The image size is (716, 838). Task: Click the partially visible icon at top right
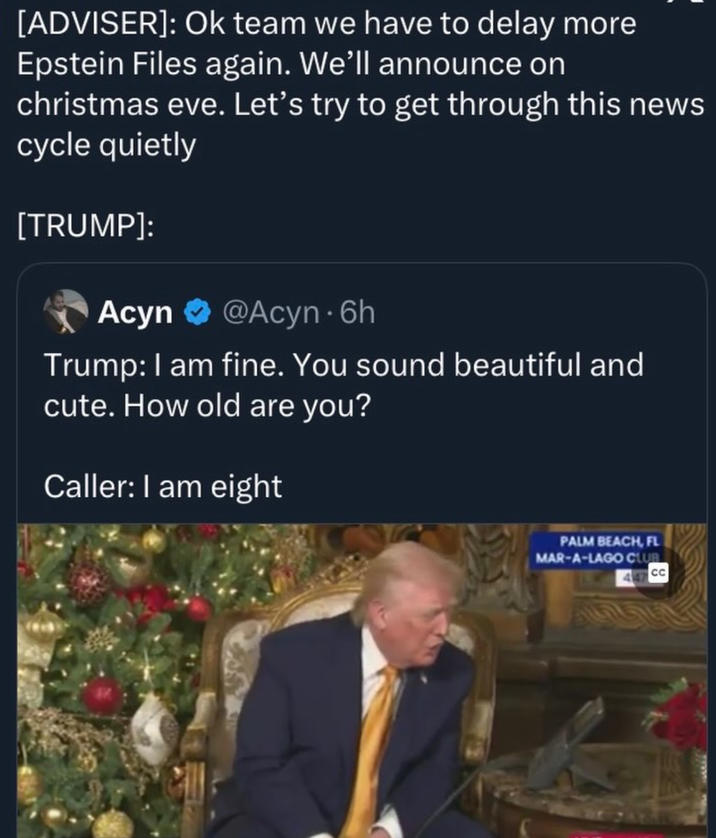[x=700, y=6]
